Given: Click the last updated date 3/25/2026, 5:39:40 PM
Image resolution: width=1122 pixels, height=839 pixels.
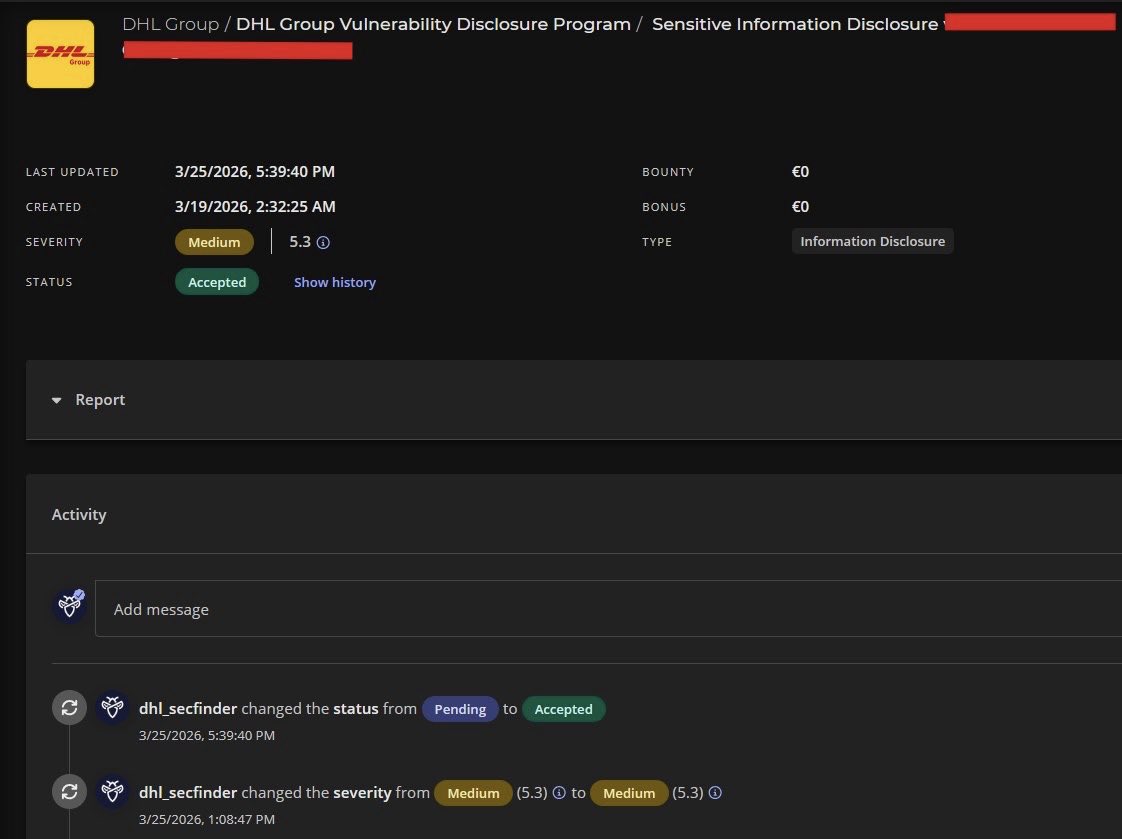Looking at the screenshot, I should click(255, 172).
